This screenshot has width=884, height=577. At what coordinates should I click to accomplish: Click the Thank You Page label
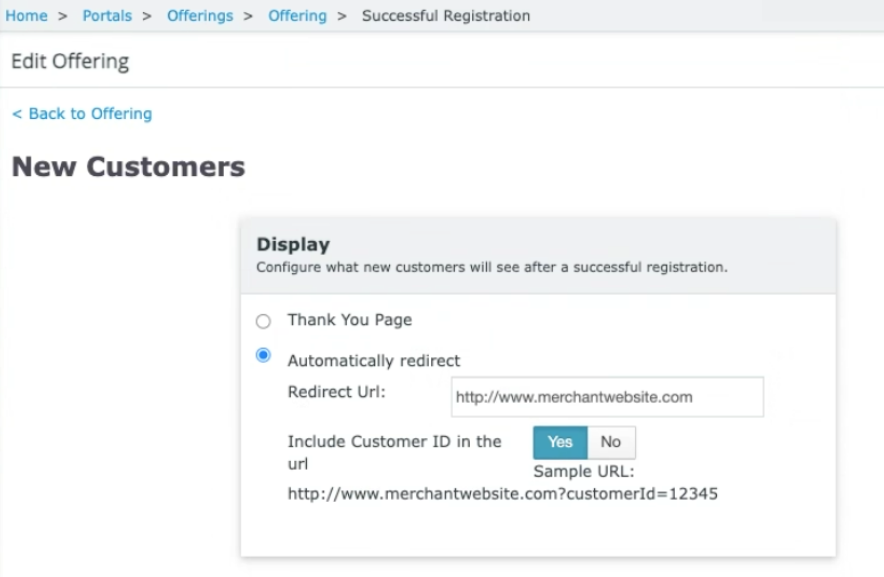(350, 320)
